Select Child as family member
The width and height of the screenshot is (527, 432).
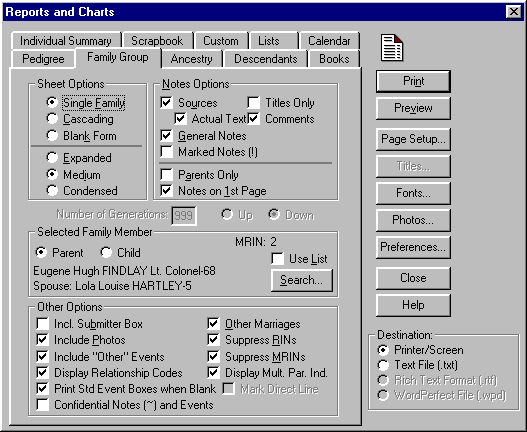(106, 252)
